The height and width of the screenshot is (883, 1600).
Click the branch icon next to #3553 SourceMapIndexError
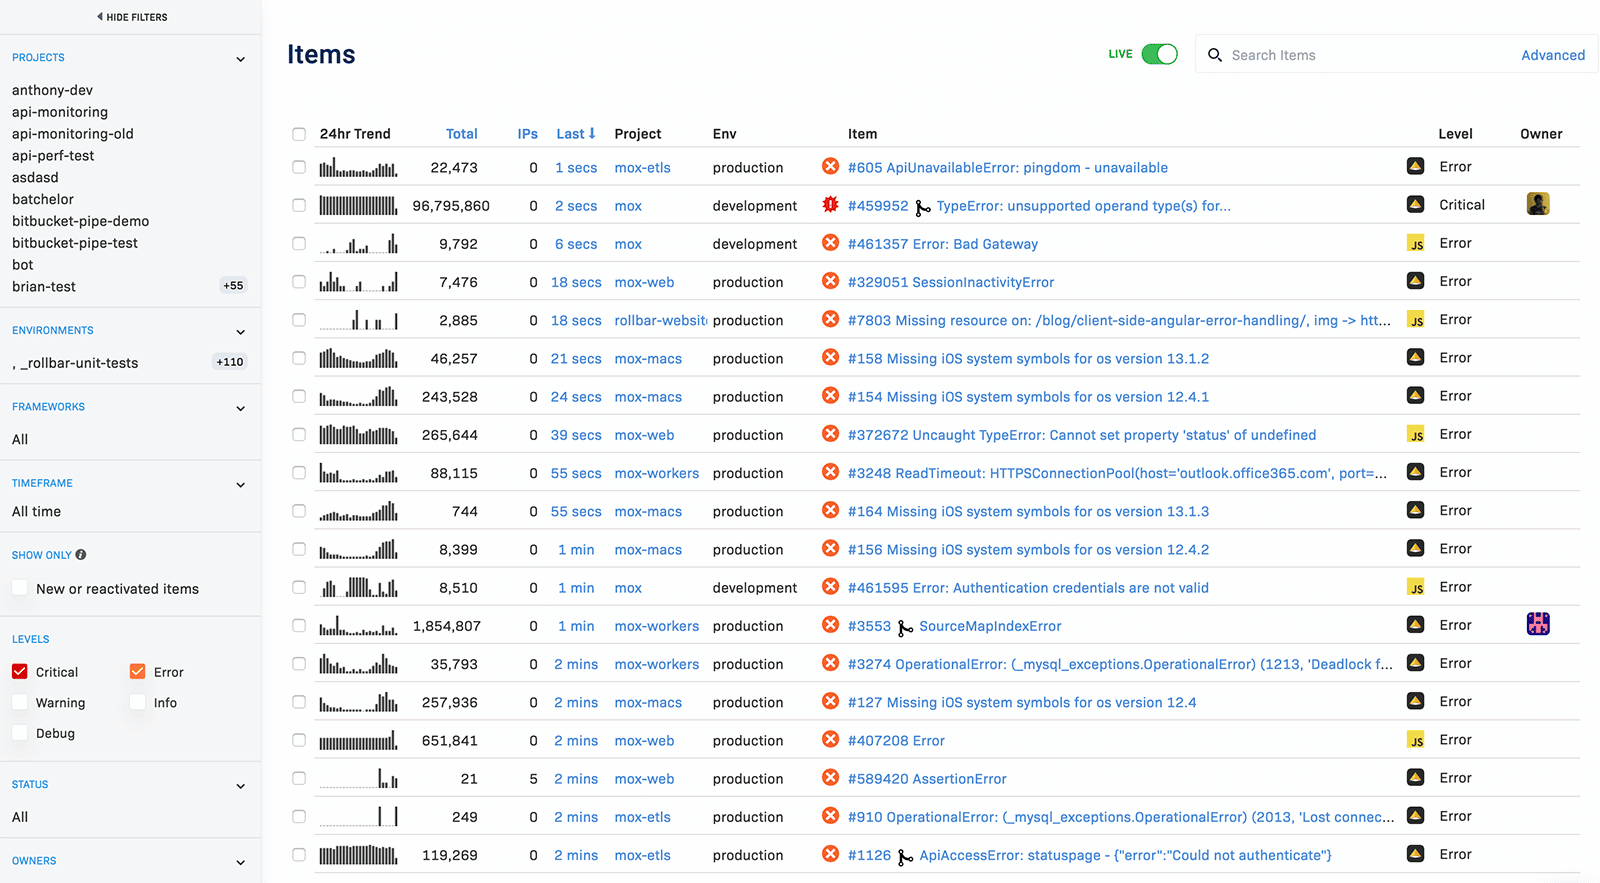[905, 627]
